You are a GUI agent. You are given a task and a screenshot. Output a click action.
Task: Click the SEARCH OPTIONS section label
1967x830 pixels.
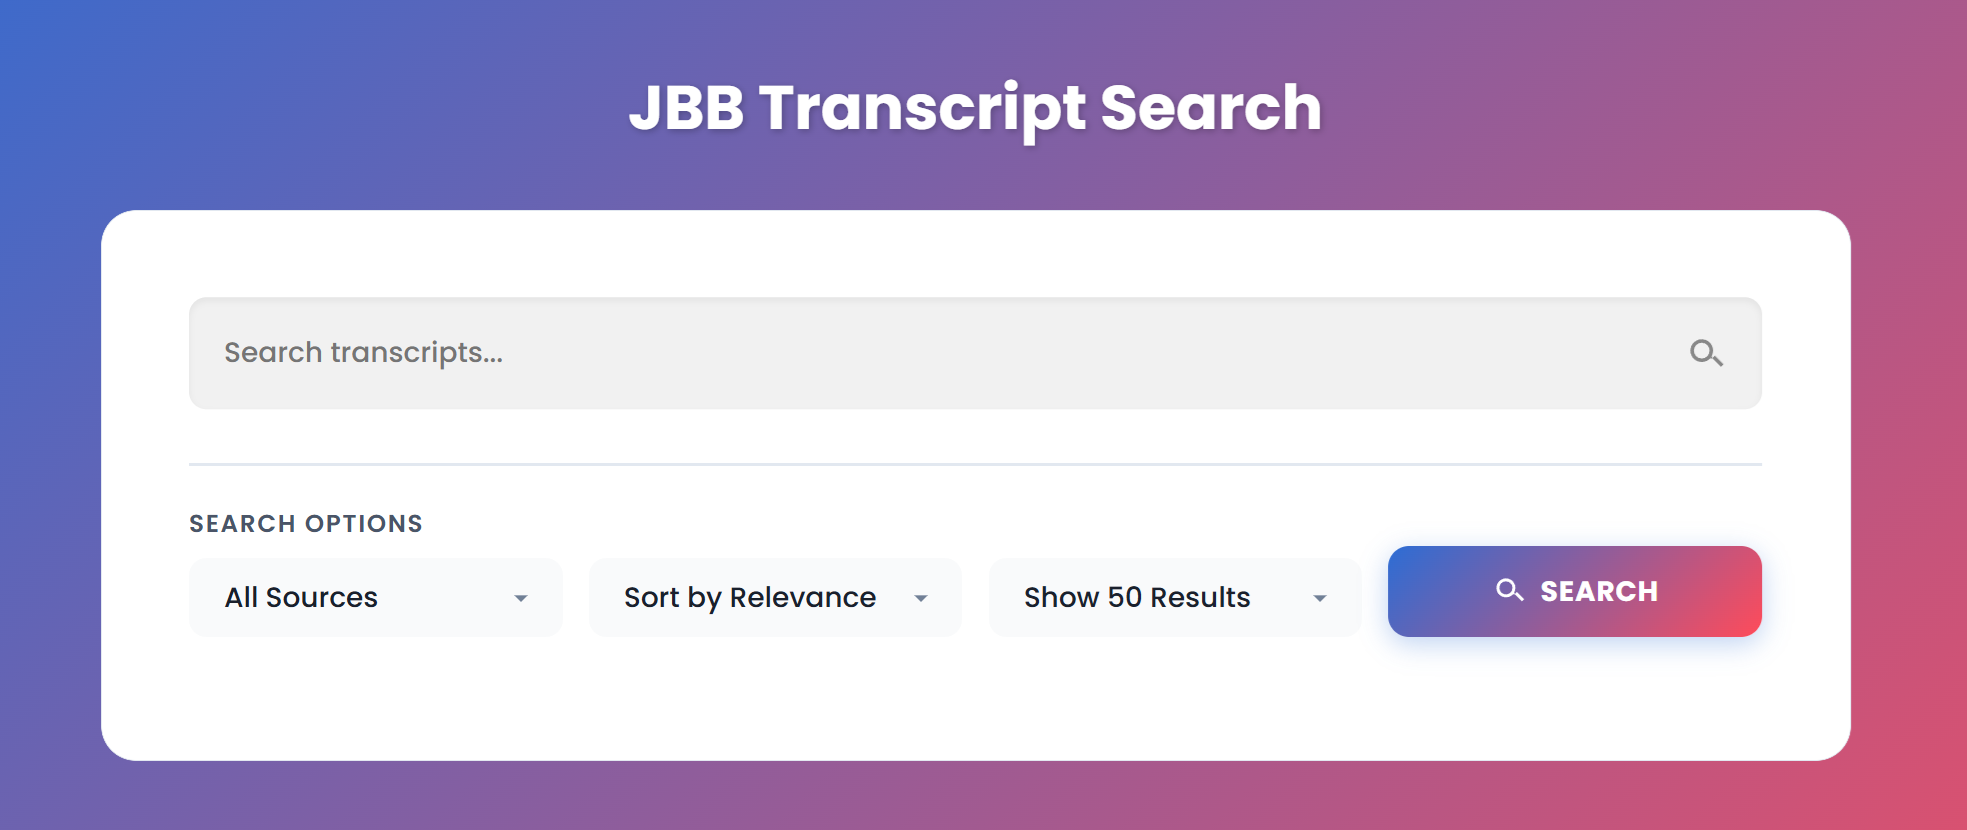click(306, 524)
